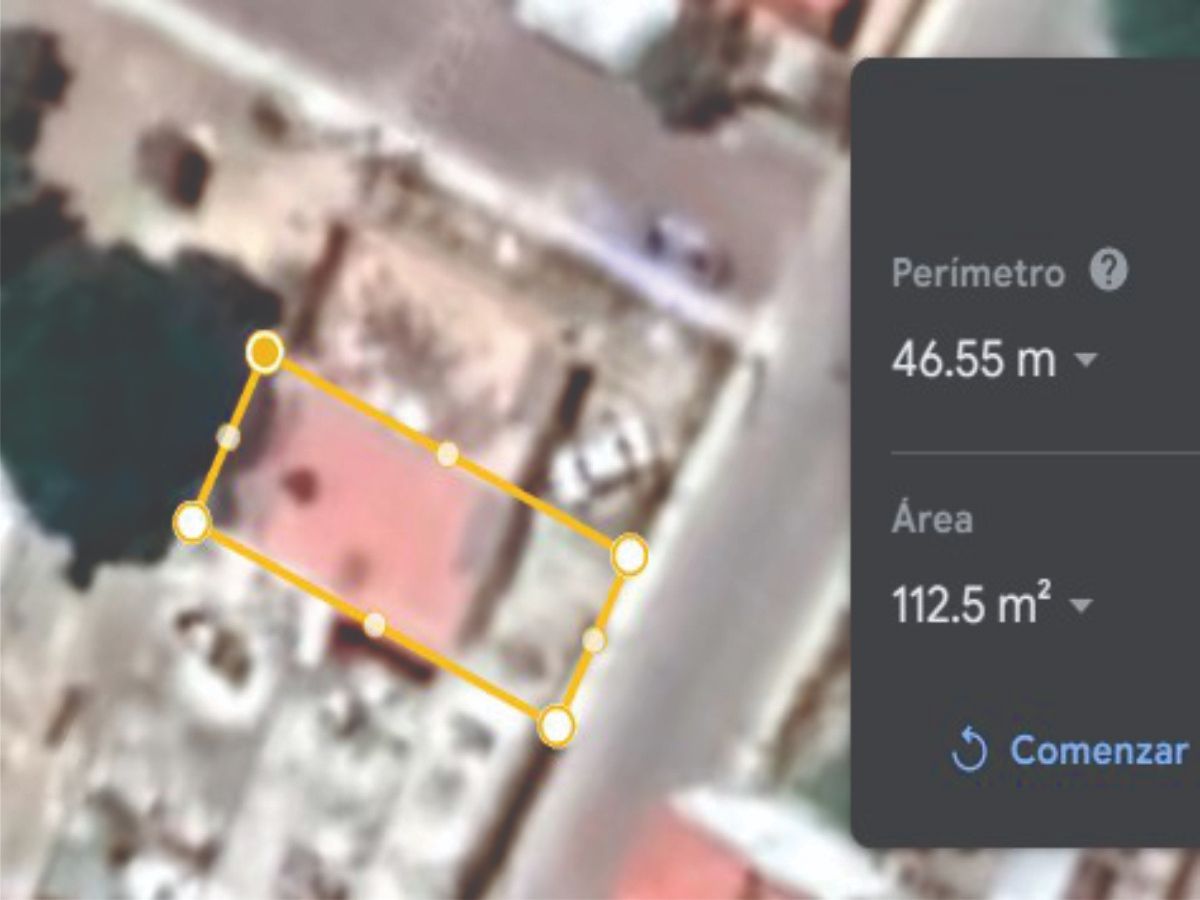
Task: Select the filled orange top vertex point
Action: tap(264, 352)
